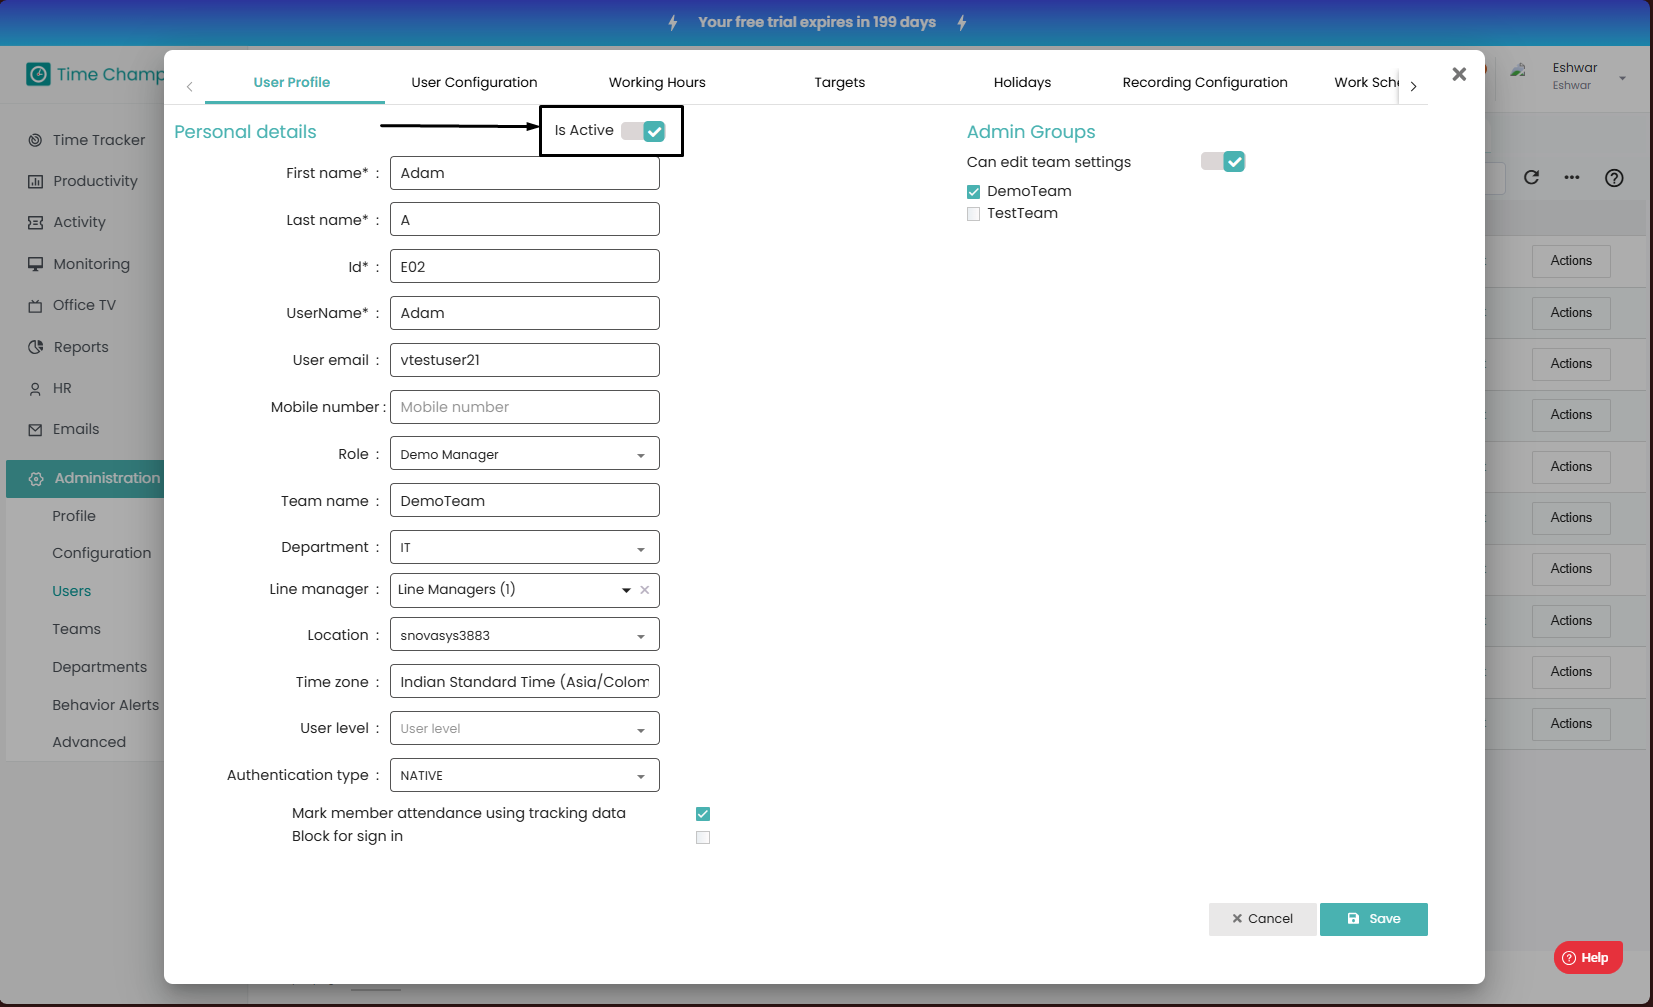Open the Recording Configuration tab

pyautogui.click(x=1204, y=83)
